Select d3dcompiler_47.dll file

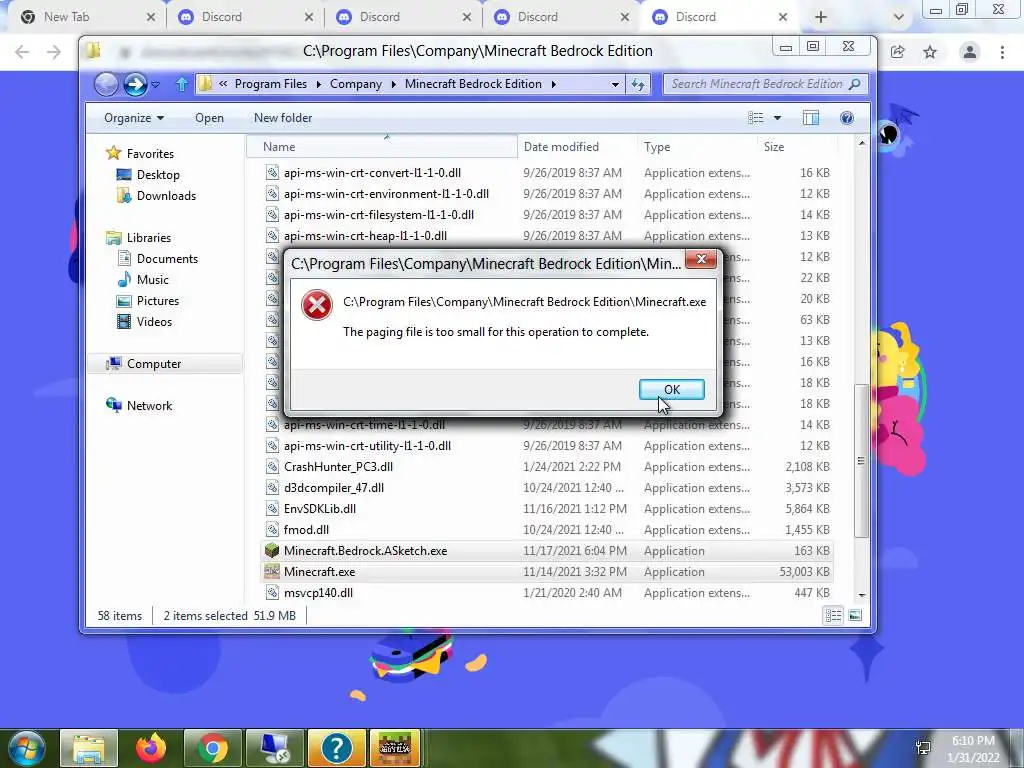[334, 488]
